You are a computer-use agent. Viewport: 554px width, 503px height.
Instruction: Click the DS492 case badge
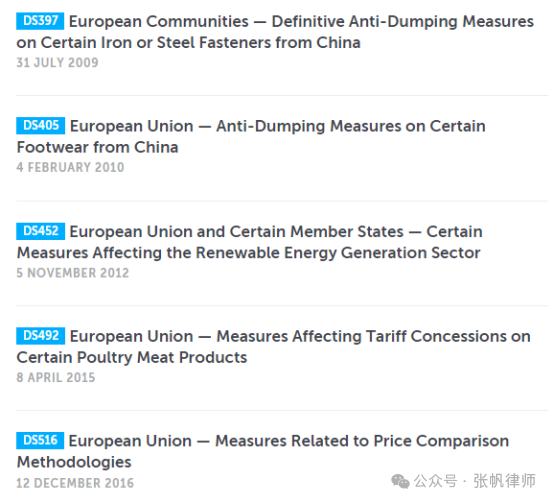tap(40, 336)
